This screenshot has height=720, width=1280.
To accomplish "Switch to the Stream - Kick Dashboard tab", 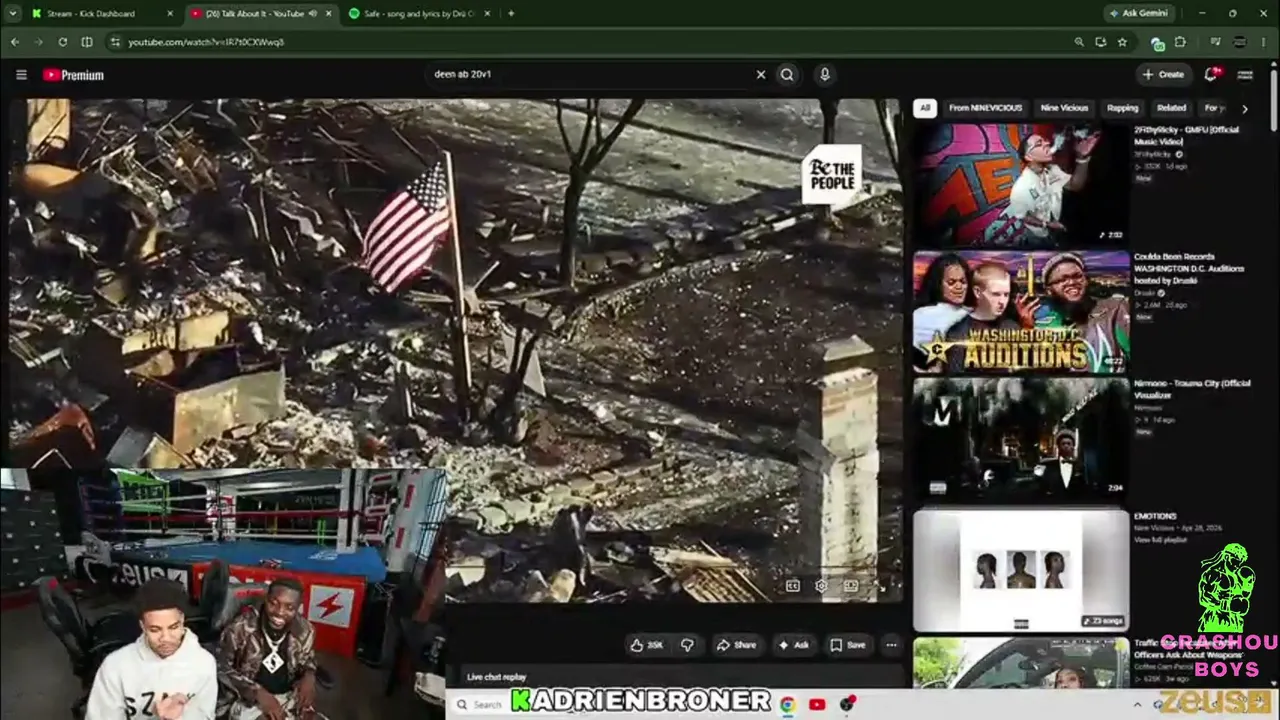I will tap(101, 14).
